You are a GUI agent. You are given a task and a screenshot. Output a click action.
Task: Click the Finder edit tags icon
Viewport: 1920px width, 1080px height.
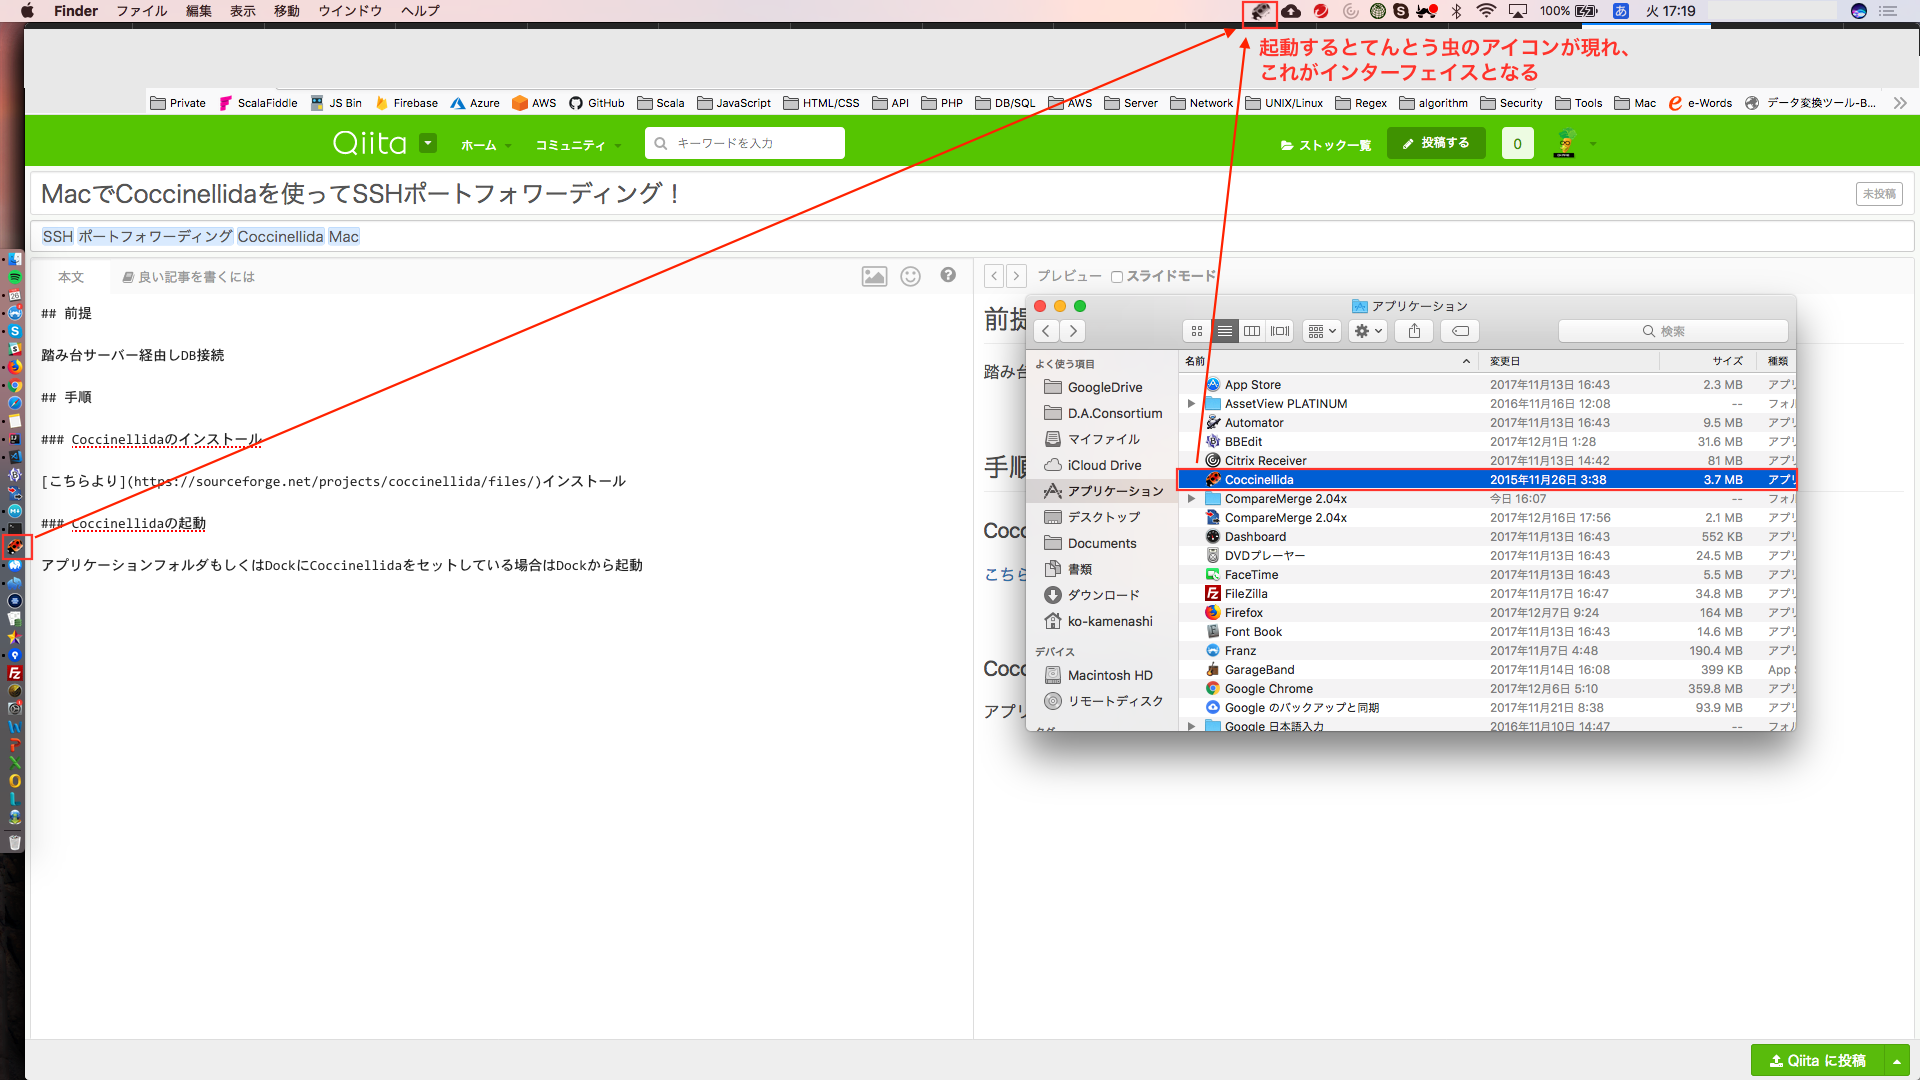pyautogui.click(x=1460, y=331)
